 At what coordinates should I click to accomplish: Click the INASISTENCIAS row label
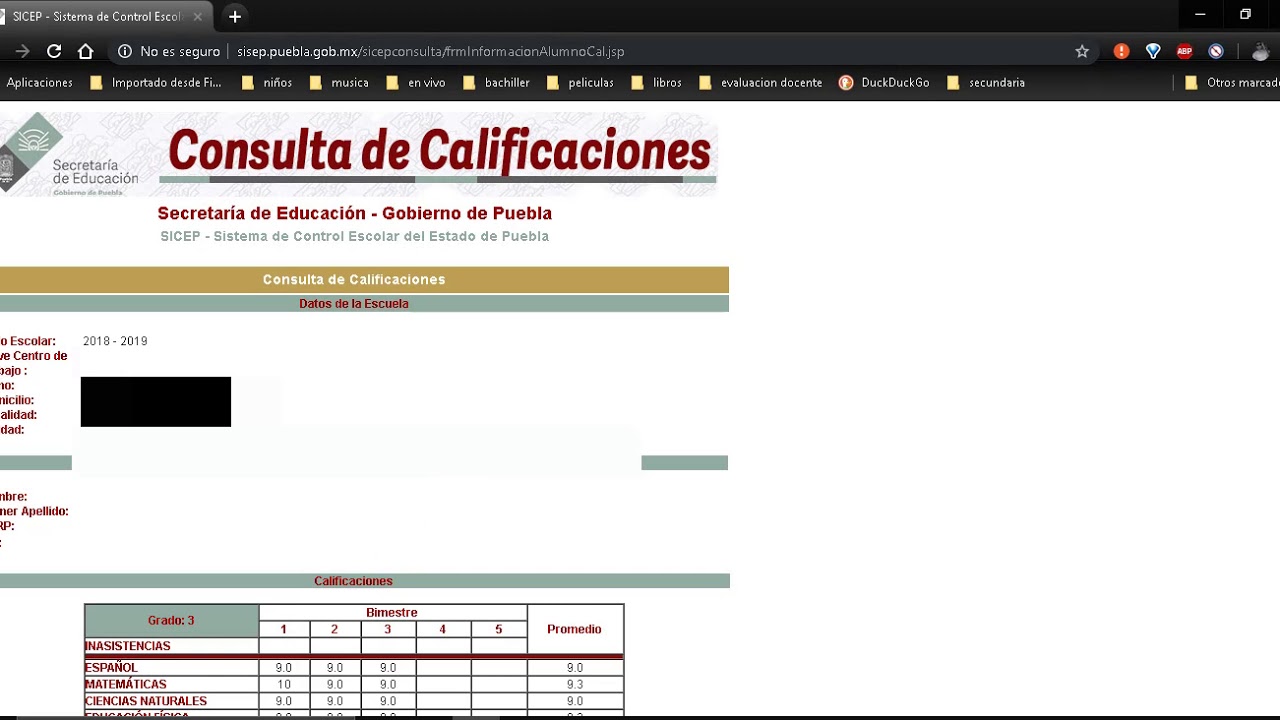(127, 646)
